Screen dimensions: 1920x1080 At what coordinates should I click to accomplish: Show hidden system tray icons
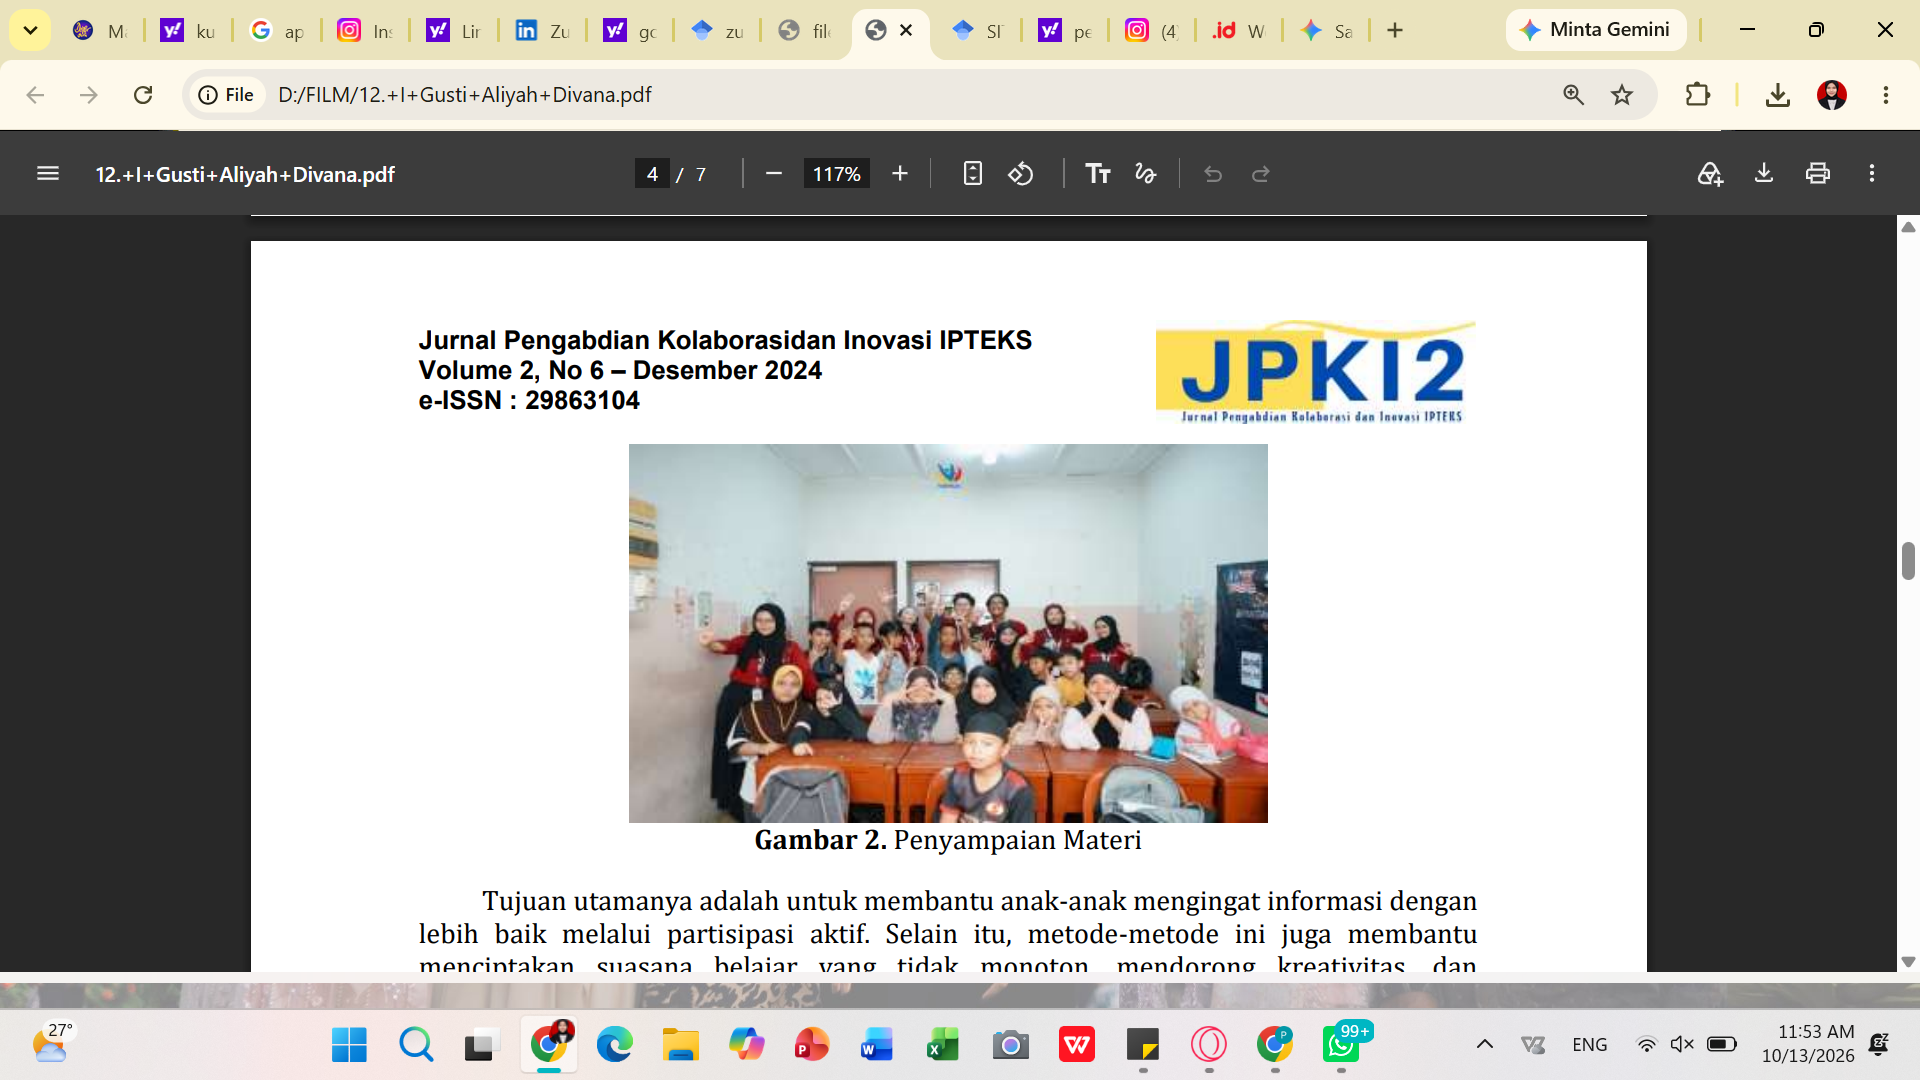coord(1485,1044)
